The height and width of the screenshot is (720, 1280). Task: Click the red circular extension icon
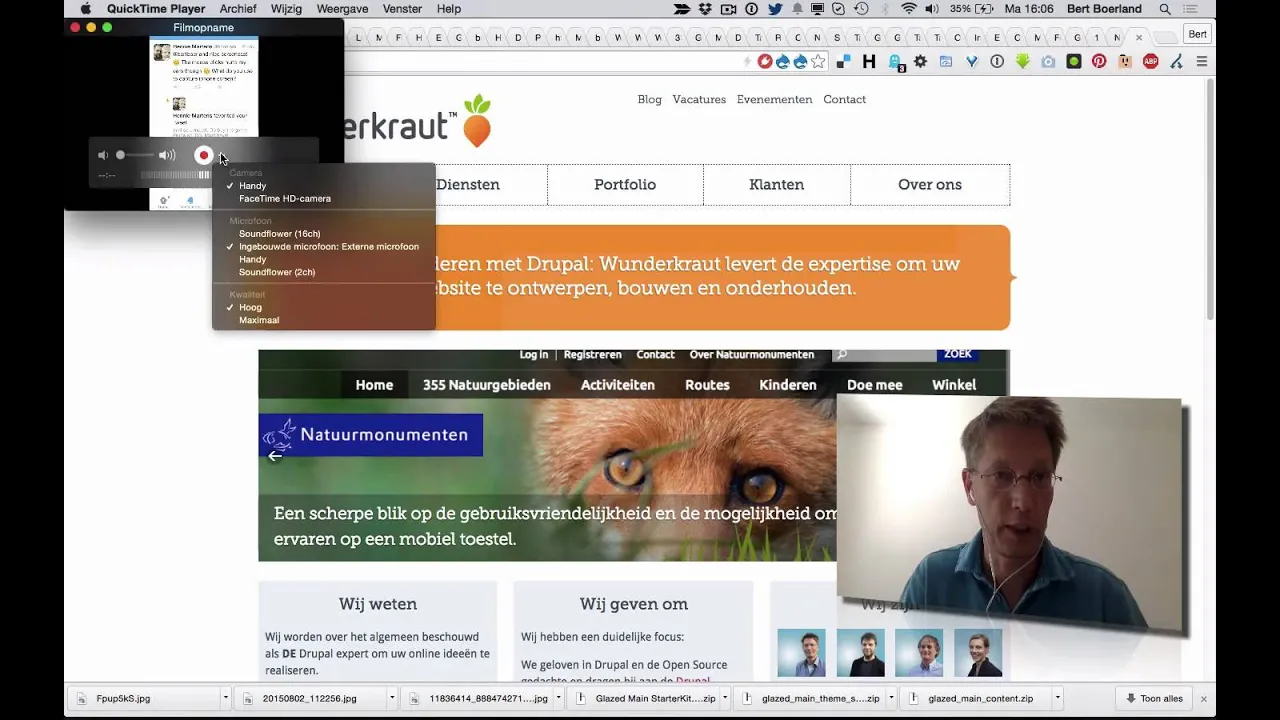[765, 61]
